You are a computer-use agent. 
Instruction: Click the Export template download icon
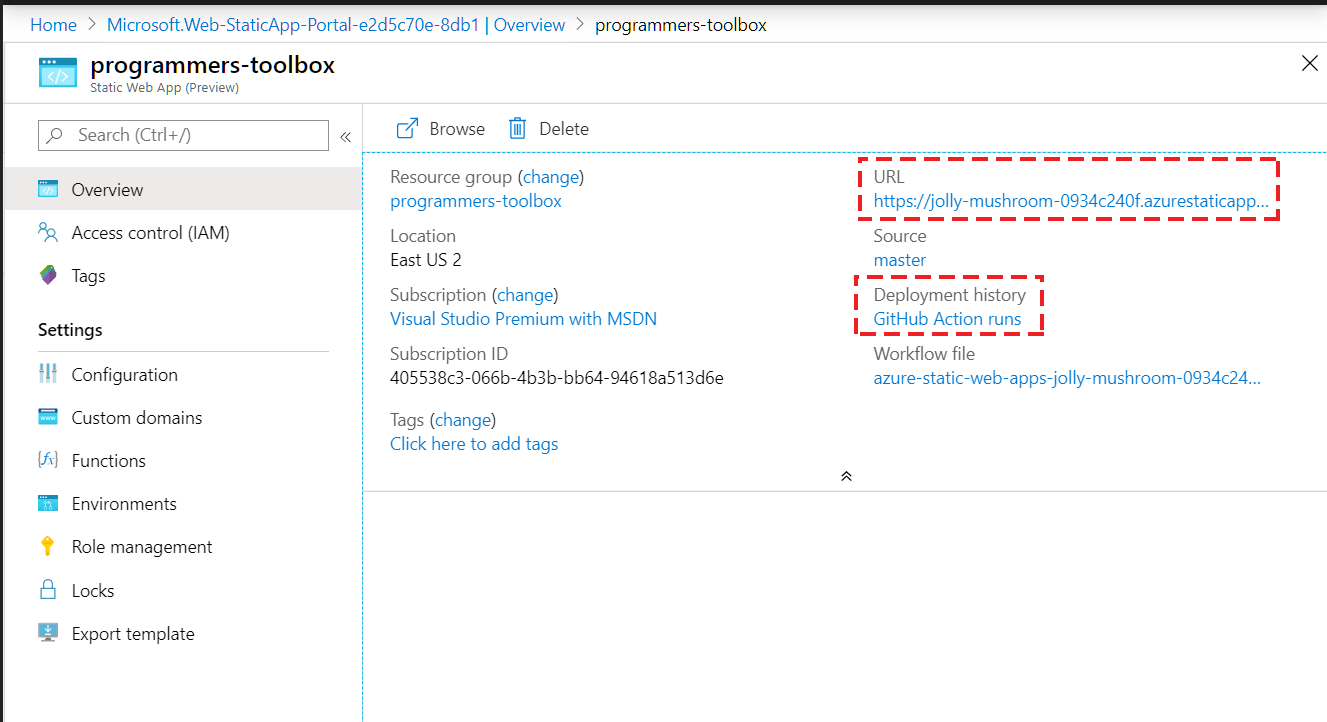click(48, 632)
